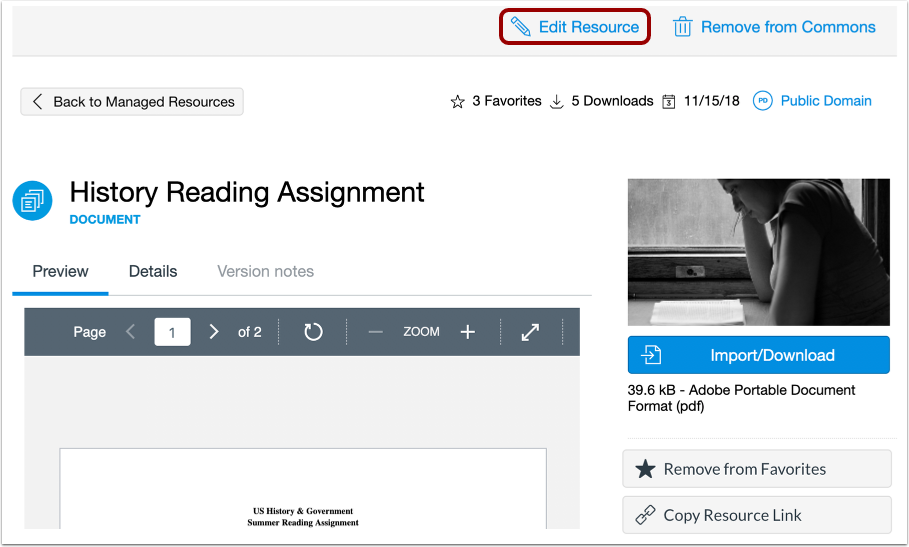Screen dimensions: 909x547
Task: Click the pencil icon beside Edit Resource
Action: [520, 27]
